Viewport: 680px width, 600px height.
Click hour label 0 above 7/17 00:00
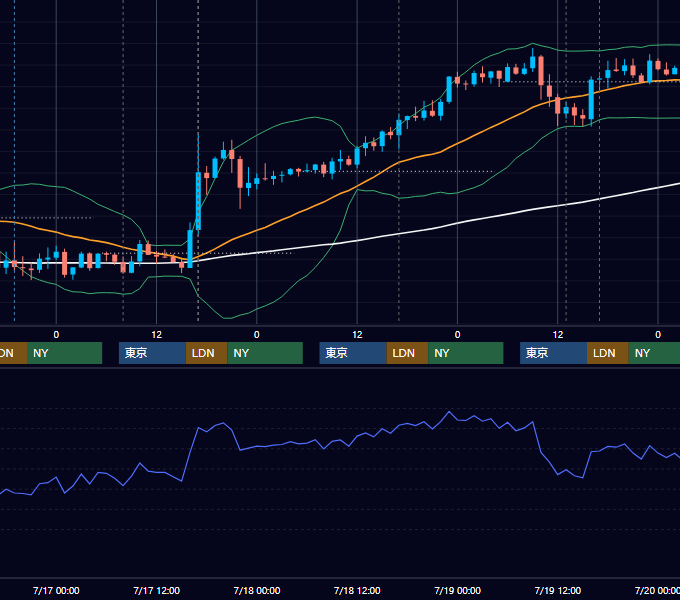[x=56, y=335]
